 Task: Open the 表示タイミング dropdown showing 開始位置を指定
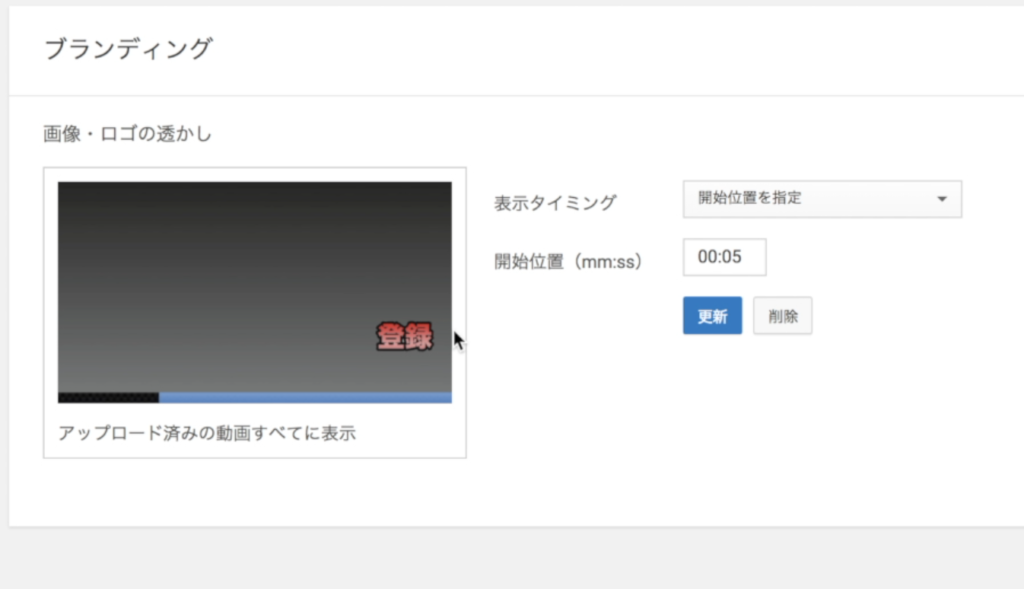pyautogui.click(x=822, y=199)
